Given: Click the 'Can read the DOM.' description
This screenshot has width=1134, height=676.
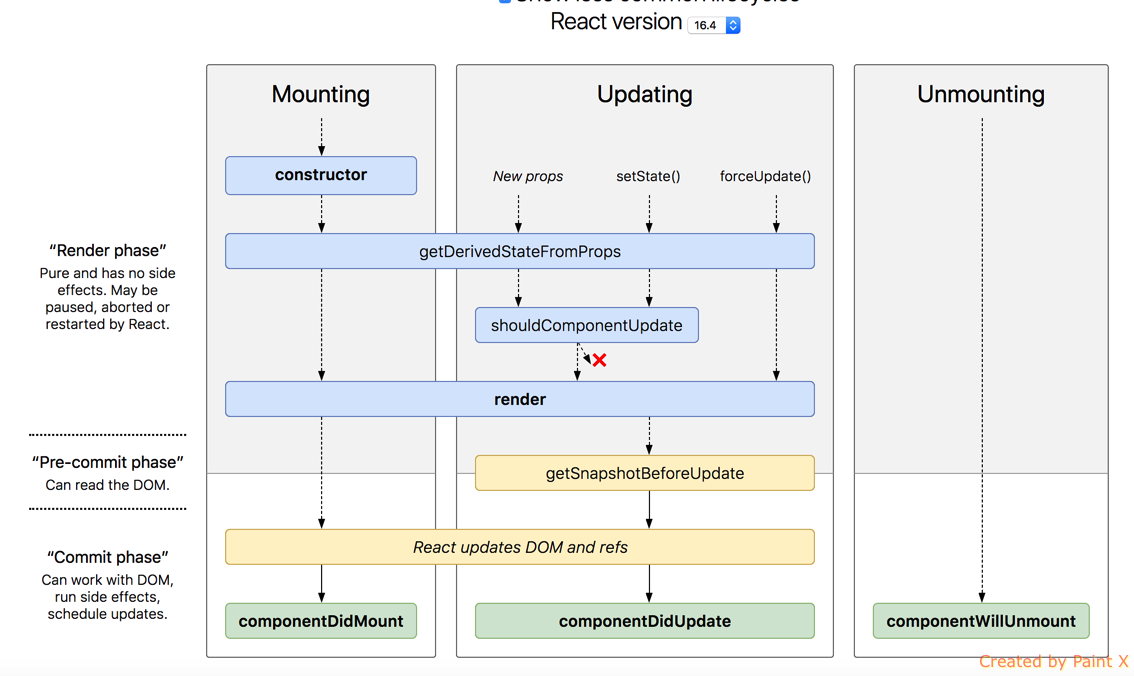Looking at the screenshot, I should (x=108, y=485).
